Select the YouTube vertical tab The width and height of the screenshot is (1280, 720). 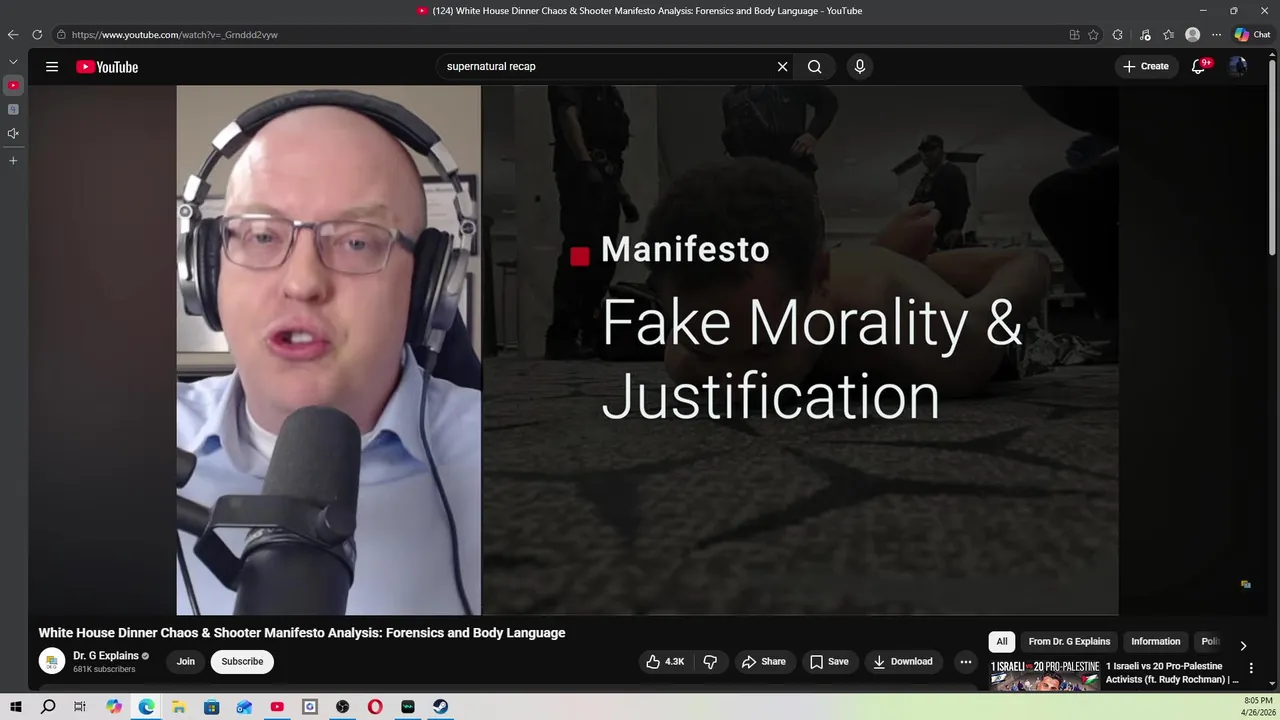pos(13,86)
